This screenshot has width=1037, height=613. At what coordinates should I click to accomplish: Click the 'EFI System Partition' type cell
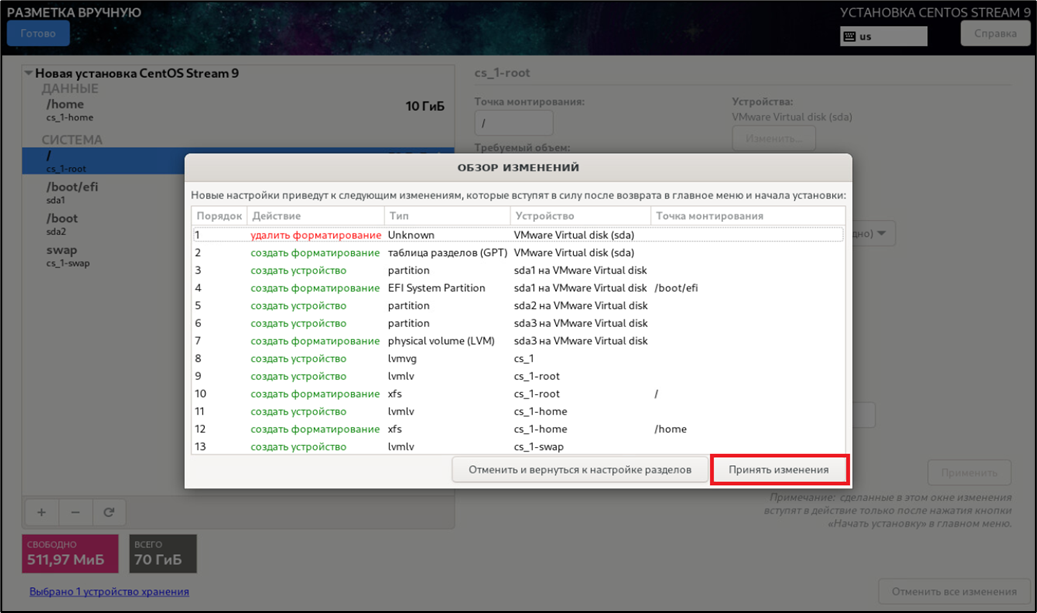coord(436,288)
